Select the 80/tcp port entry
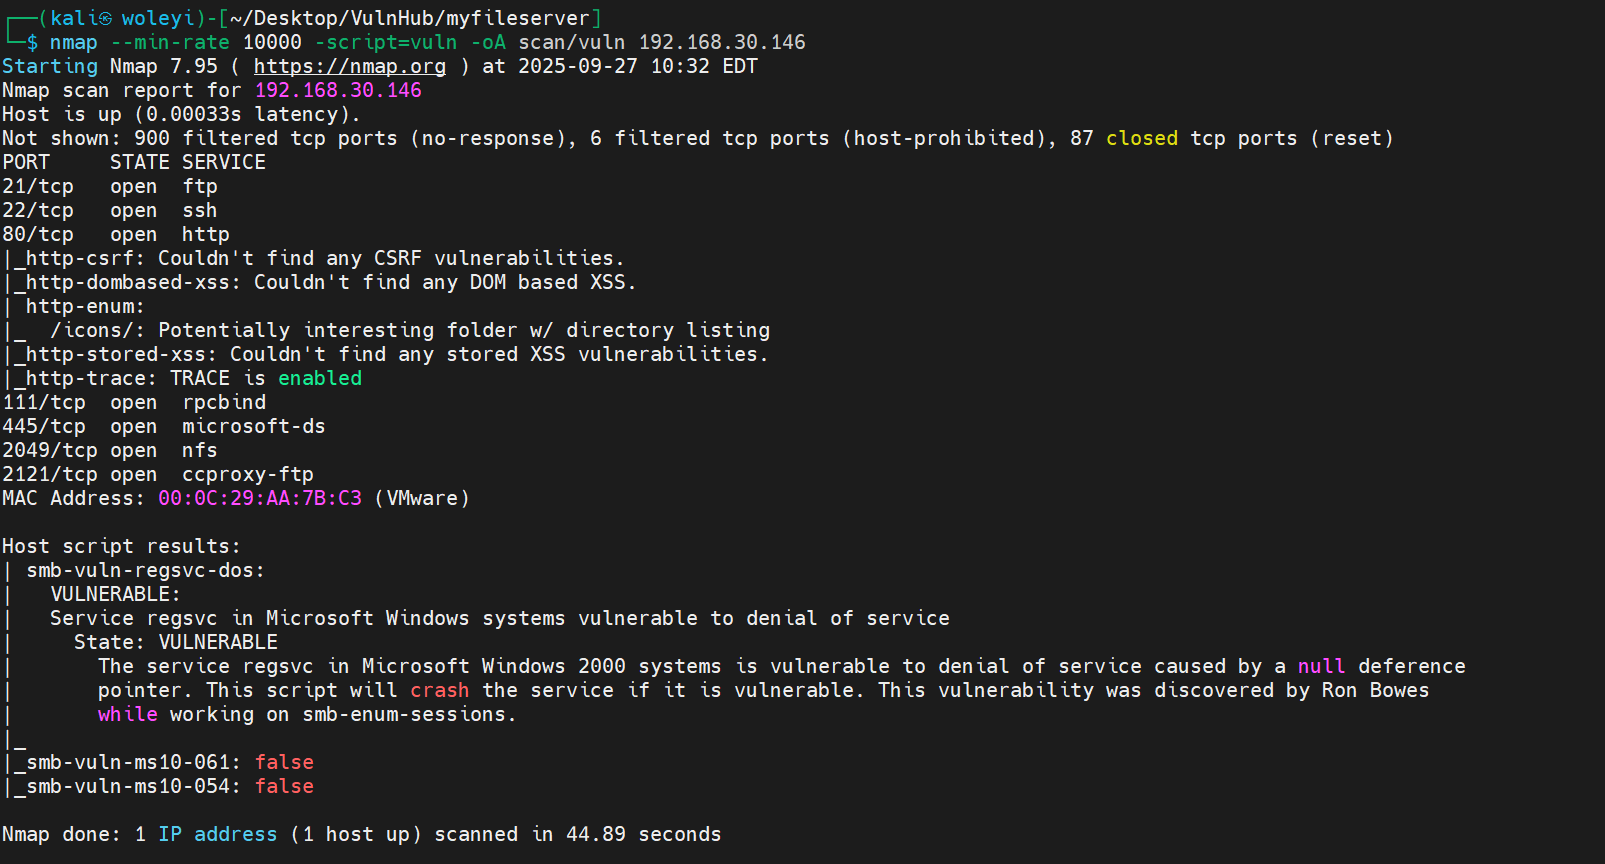This screenshot has height=864, width=1605. tap(38, 234)
